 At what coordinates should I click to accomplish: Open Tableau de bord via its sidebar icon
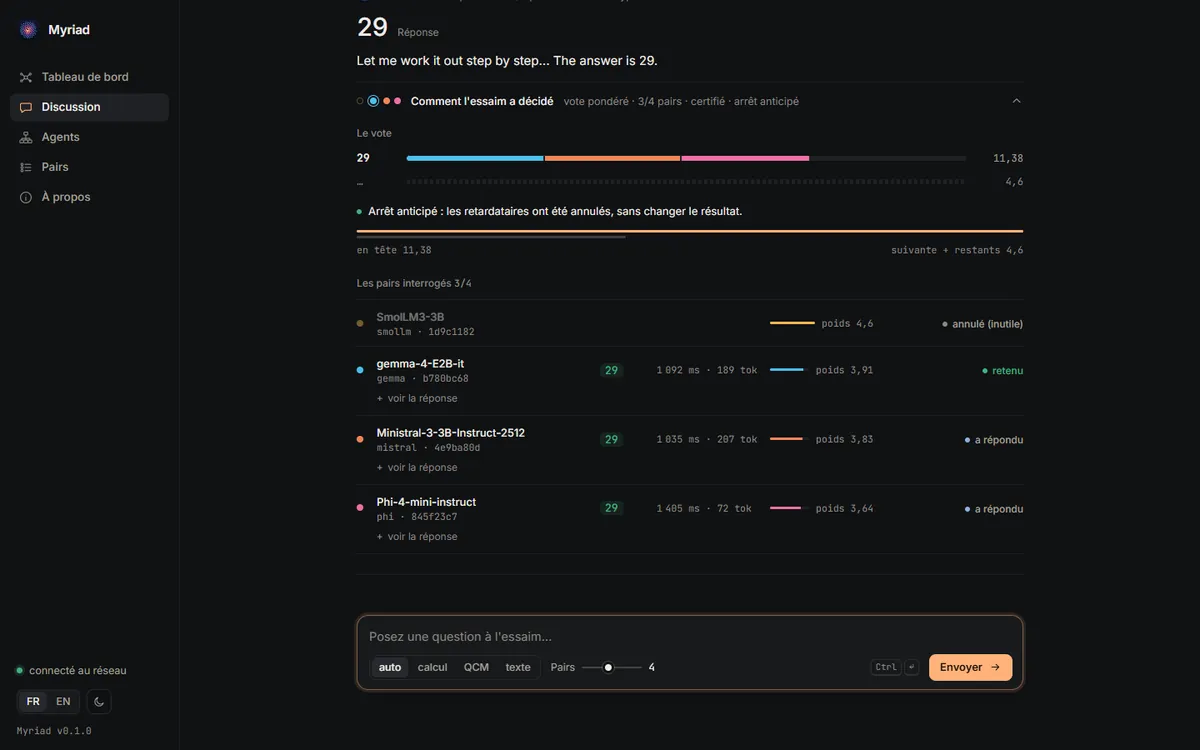(x=26, y=77)
